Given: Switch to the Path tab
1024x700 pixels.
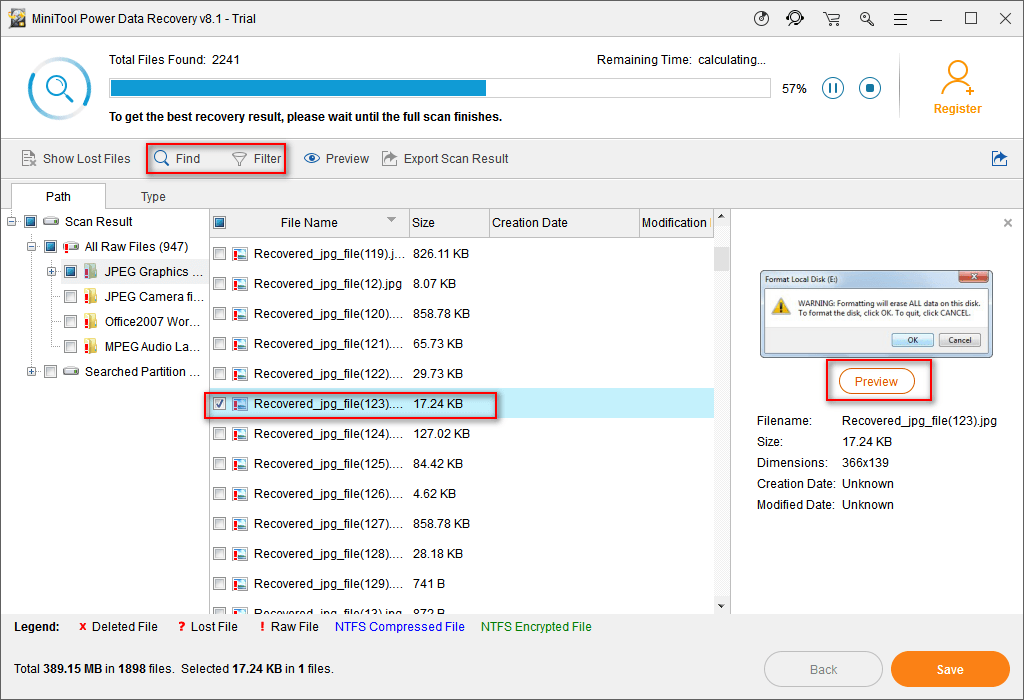Looking at the screenshot, I should (x=58, y=197).
